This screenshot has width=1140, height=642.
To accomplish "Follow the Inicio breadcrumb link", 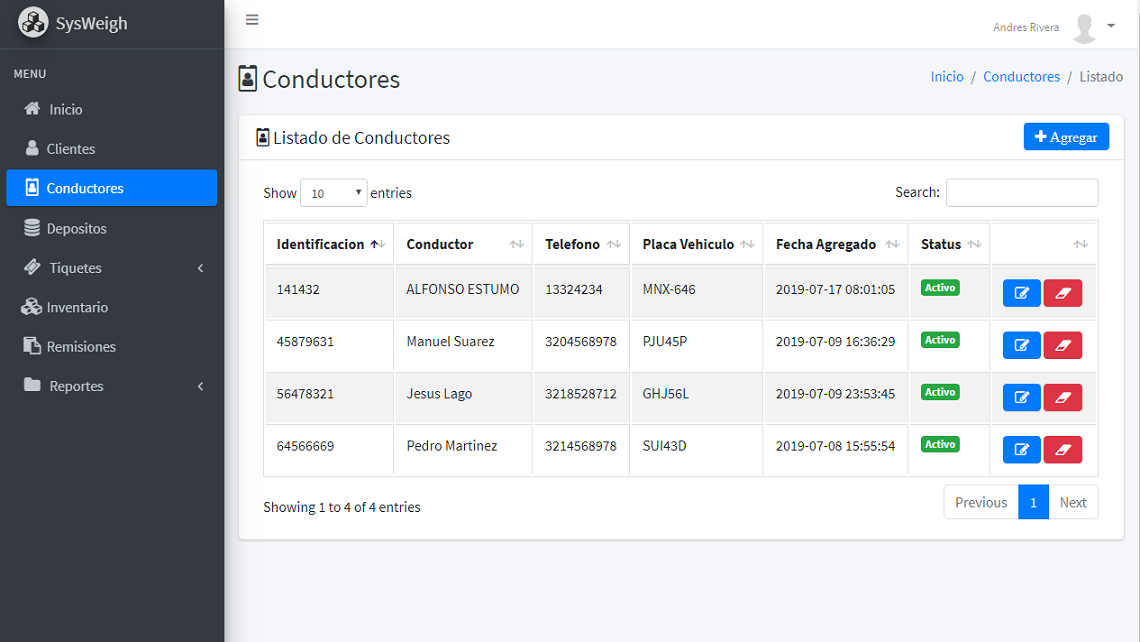I will [946, 77].
